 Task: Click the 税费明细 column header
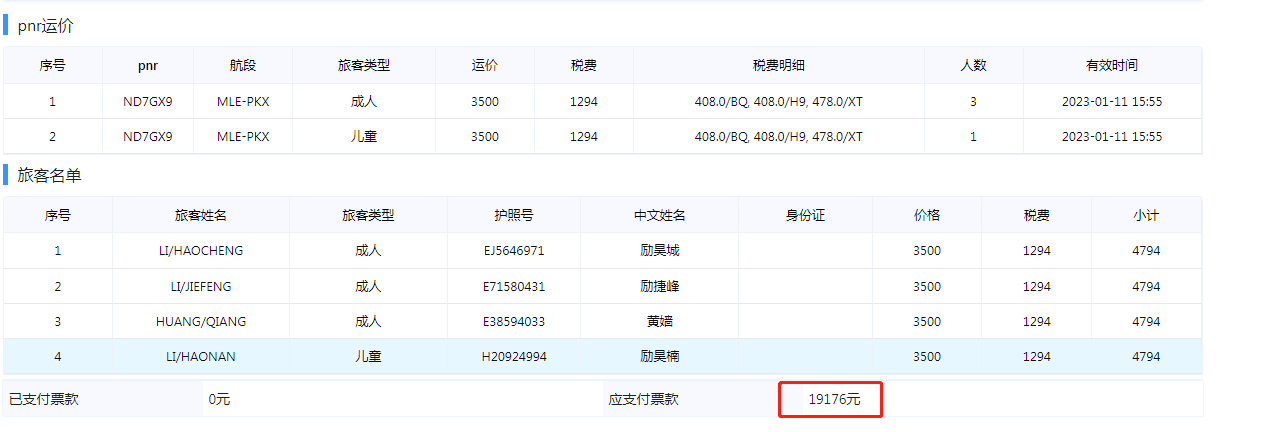coord(778,65)
